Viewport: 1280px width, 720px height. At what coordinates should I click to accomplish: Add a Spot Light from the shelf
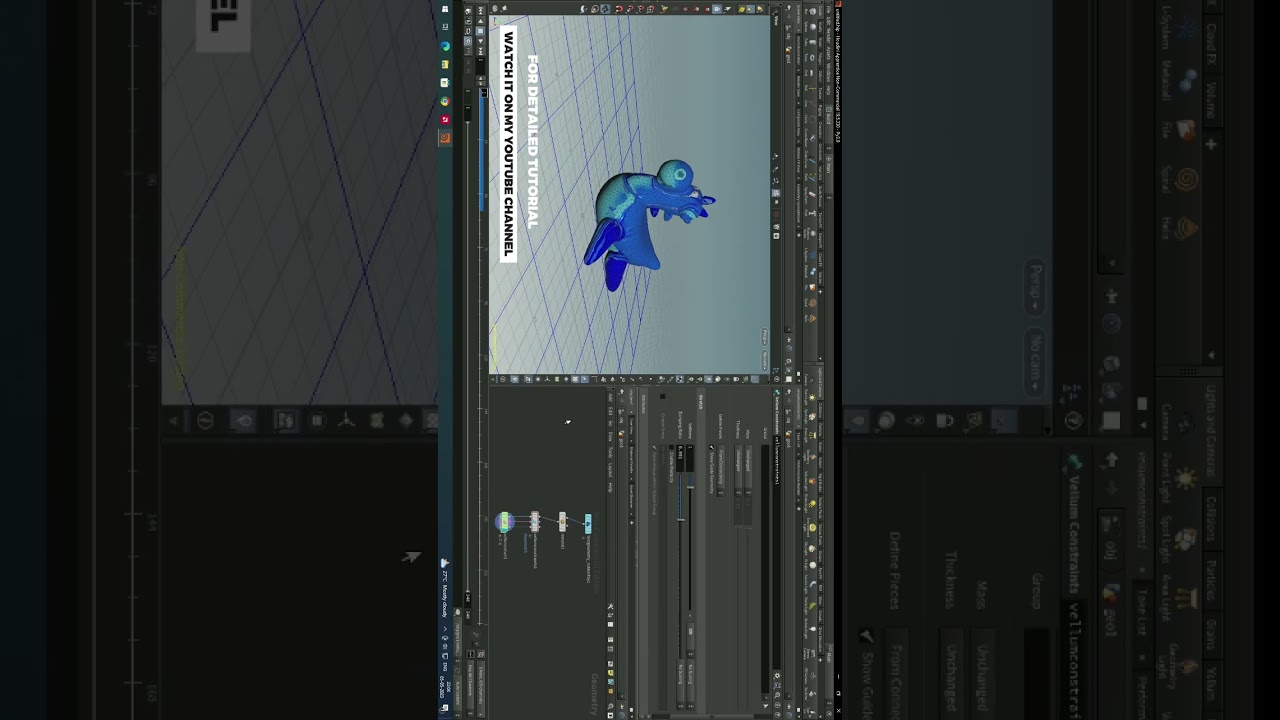coord(812,416)
